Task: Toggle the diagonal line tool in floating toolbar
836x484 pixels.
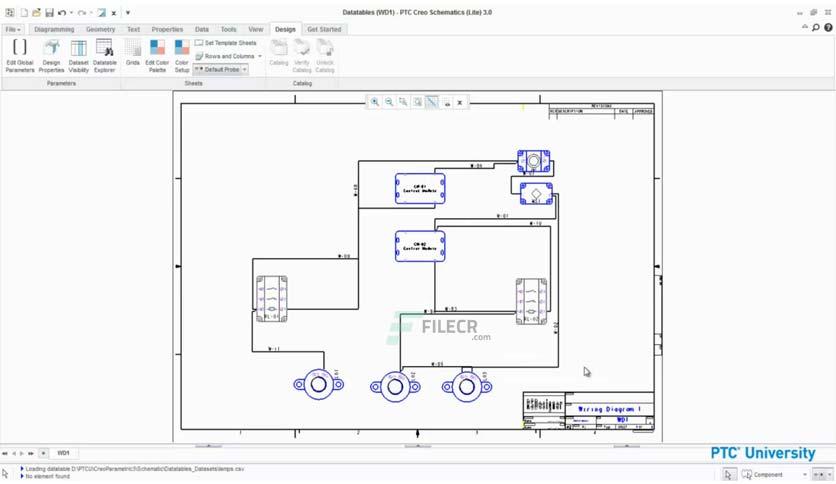Action: coord(432,102)
